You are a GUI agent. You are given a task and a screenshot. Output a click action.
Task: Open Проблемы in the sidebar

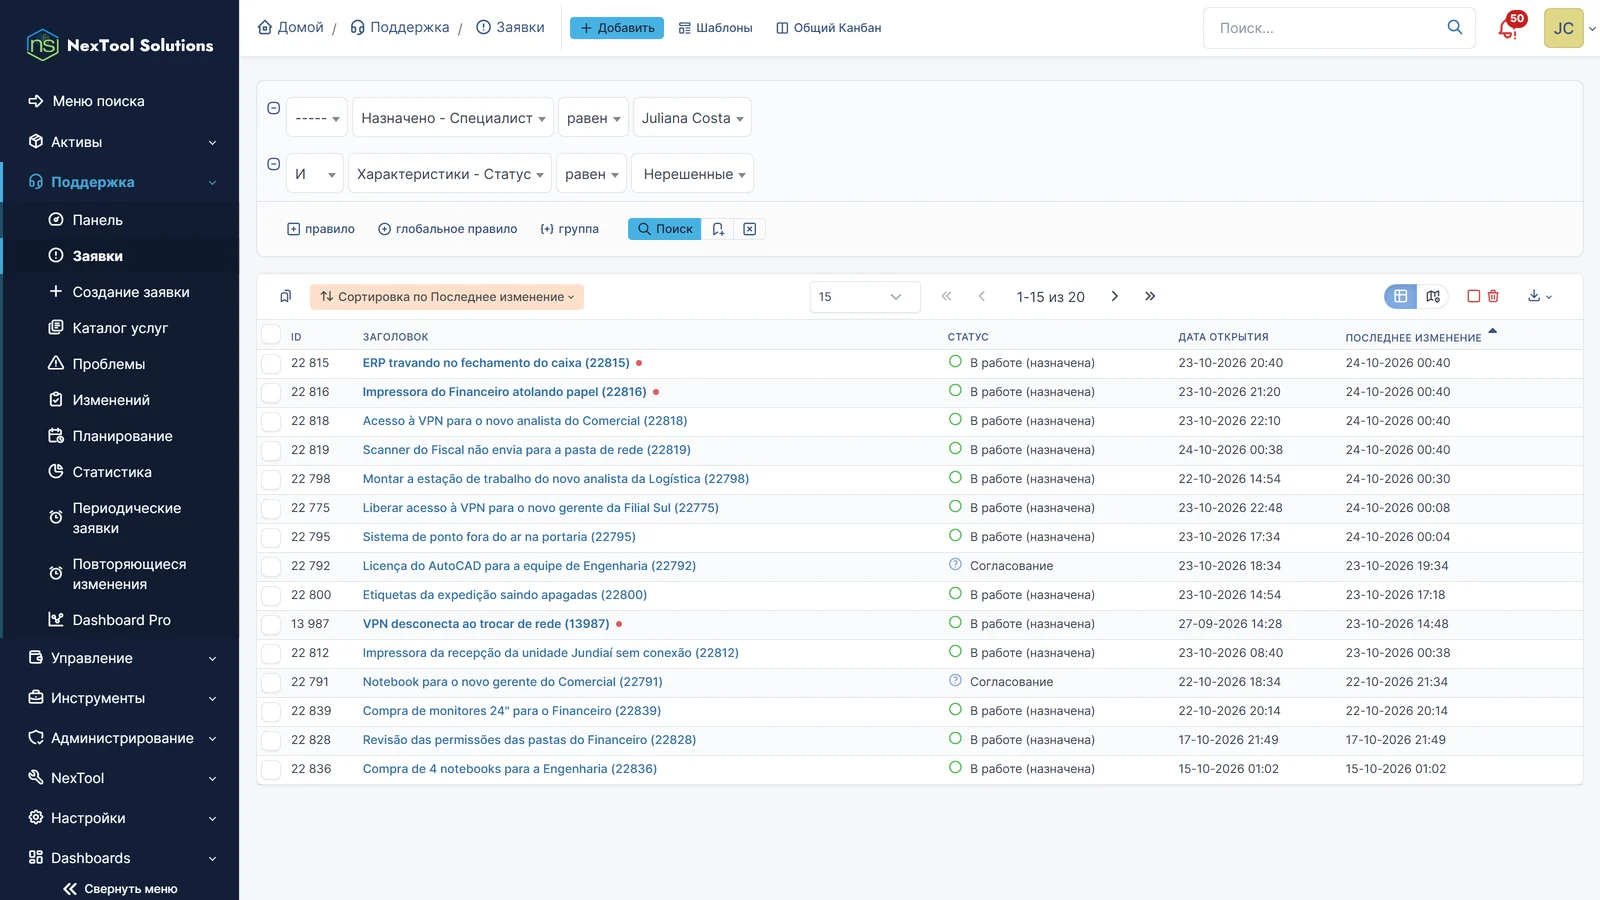[x=108, y=364]
